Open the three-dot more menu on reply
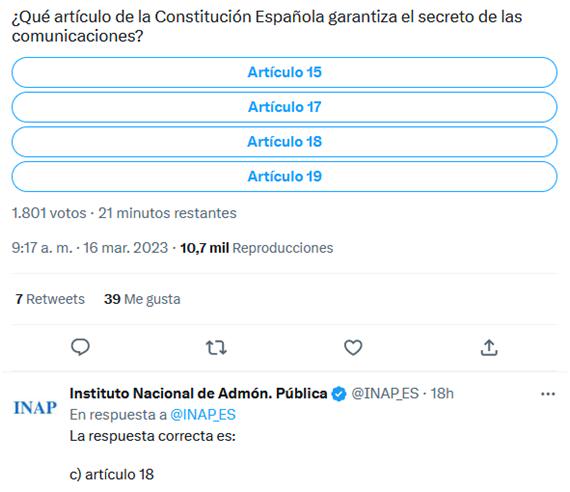This screenshot has width=570, height=492. click(x=548, y=394)
